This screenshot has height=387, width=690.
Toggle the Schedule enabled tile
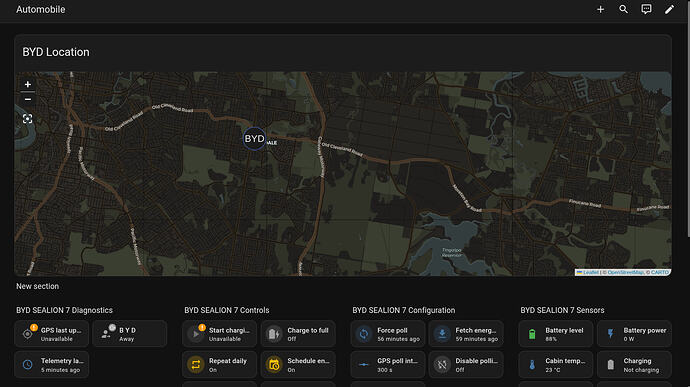click(x=298, y=365)
